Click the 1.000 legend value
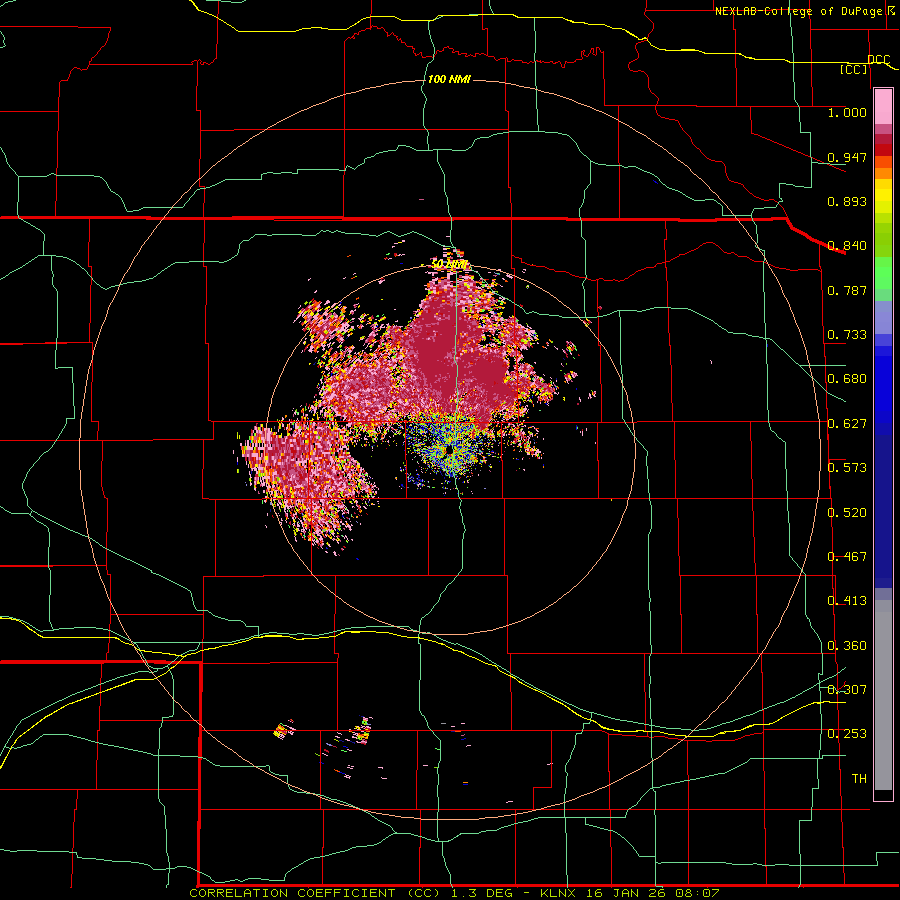 [x=847, y=112]
